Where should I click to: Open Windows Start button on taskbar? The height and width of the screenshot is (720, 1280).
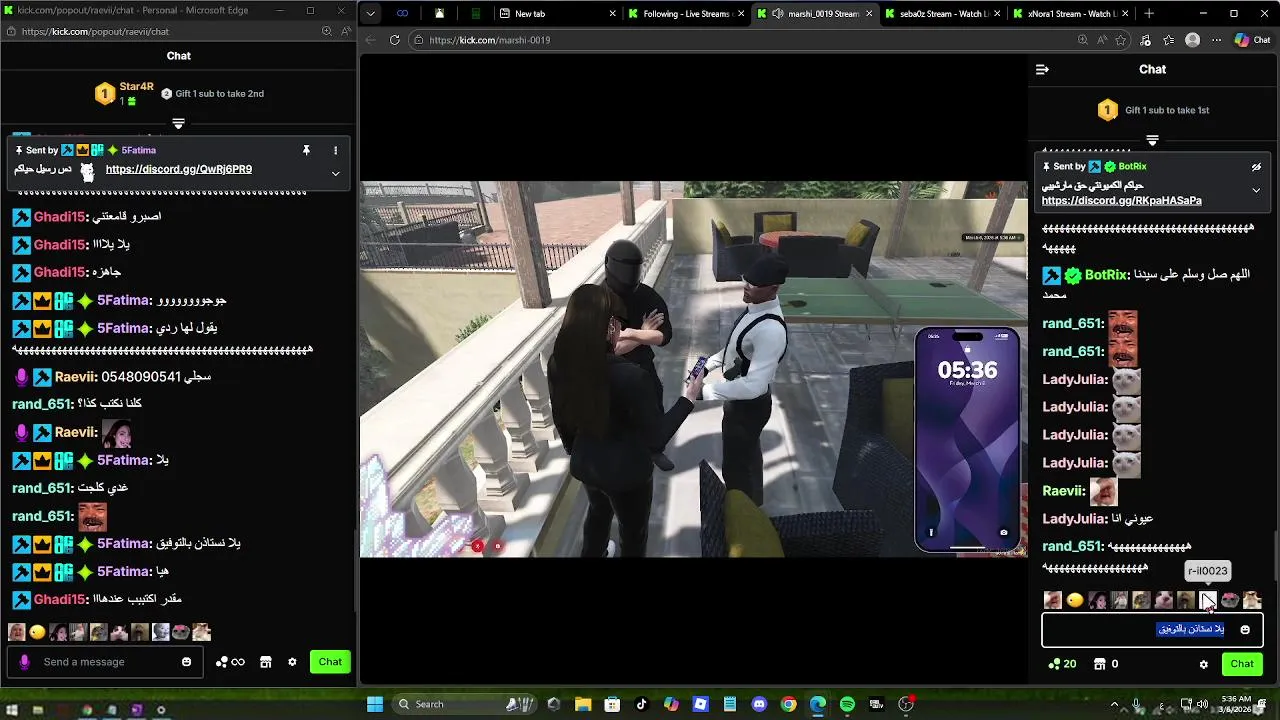pyautogui.click(x=375, y=704)
